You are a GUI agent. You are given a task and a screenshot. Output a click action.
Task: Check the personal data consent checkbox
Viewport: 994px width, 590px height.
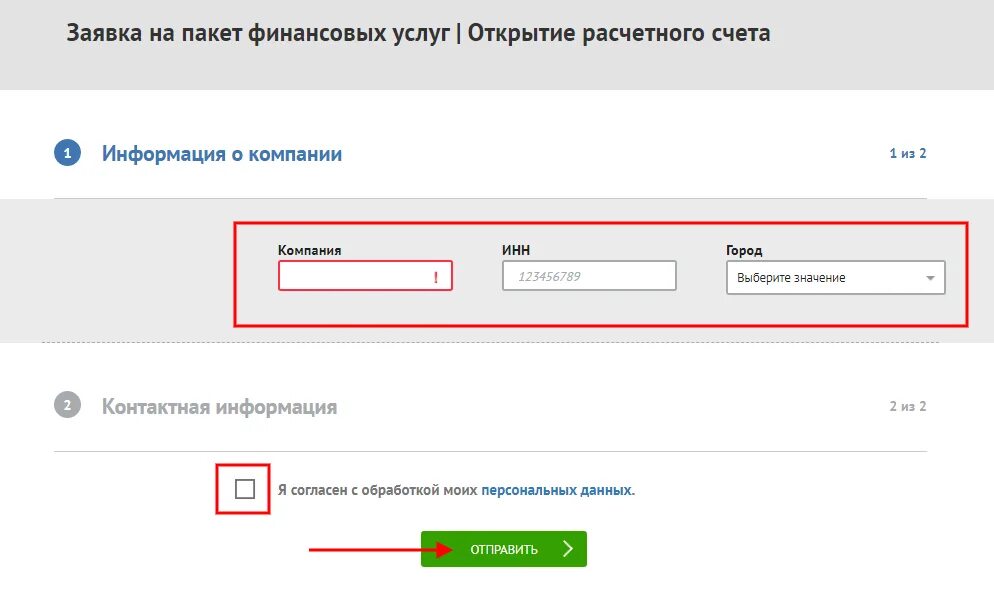245,489
